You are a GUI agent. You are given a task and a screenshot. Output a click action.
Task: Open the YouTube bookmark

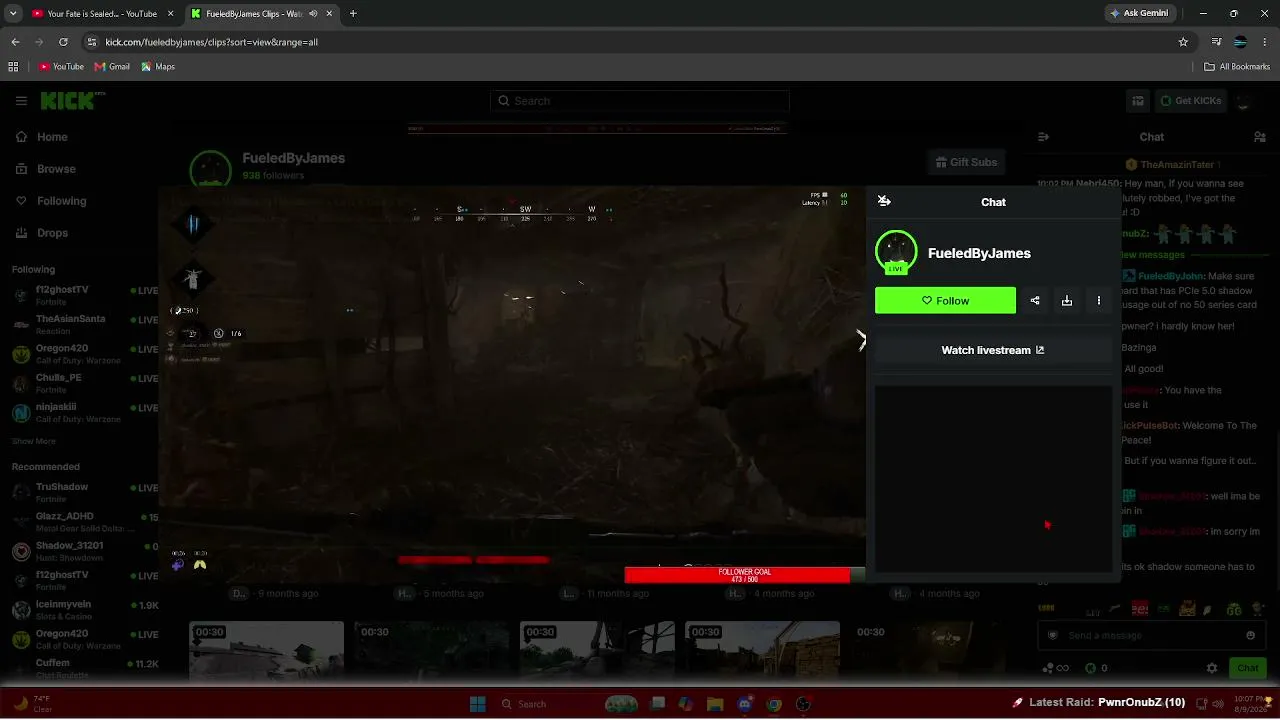[61, 67]
